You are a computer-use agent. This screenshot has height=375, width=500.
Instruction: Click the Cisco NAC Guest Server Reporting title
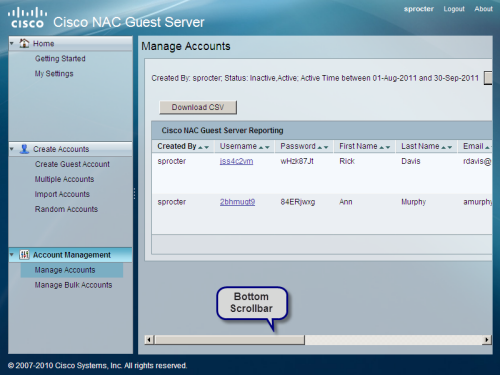(x=222, y=130)
